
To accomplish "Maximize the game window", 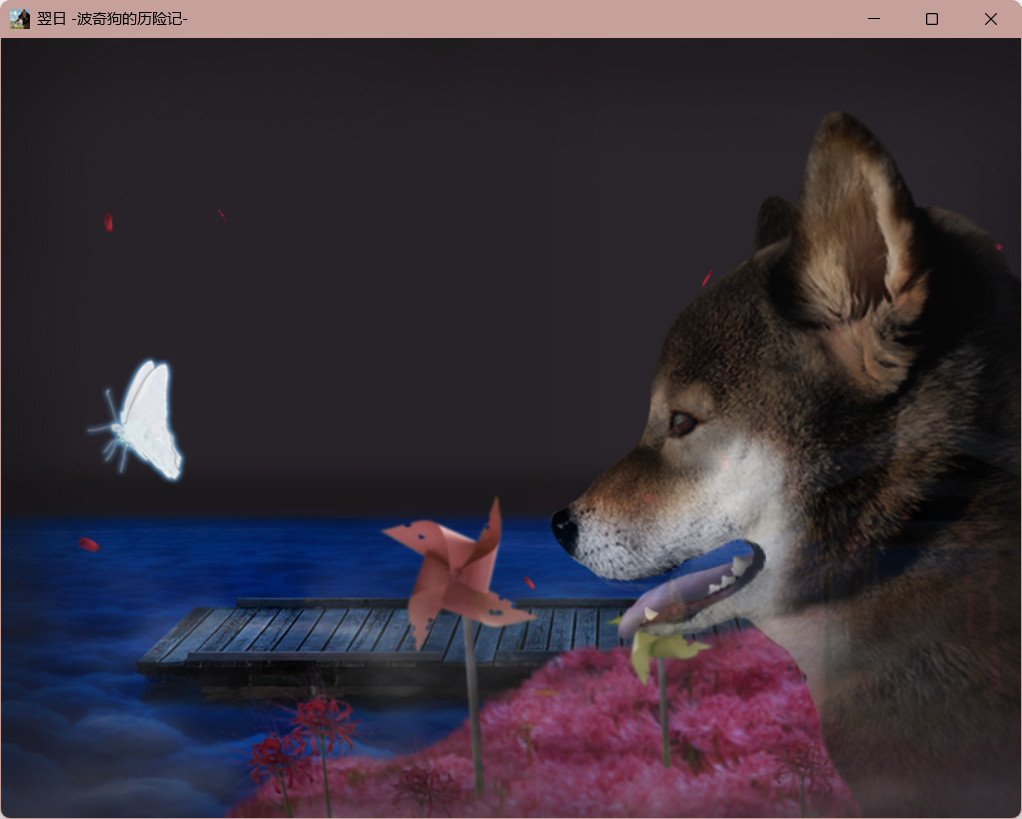I will [x=932, y=19].
